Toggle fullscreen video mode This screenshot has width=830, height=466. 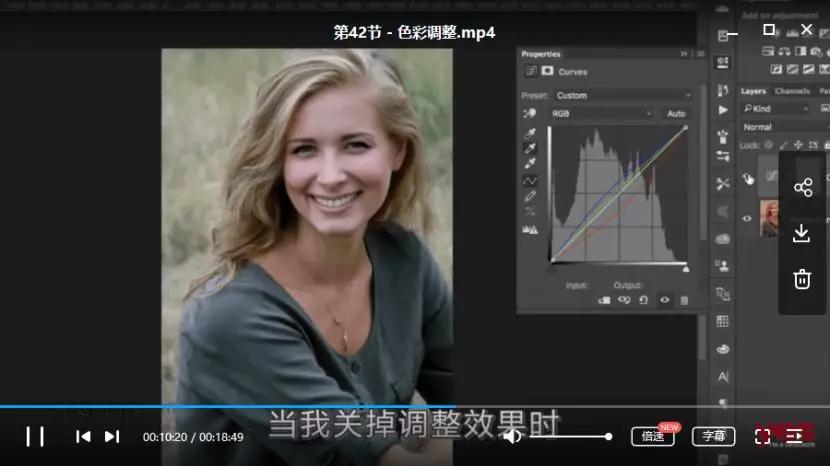tap(762, 436)
